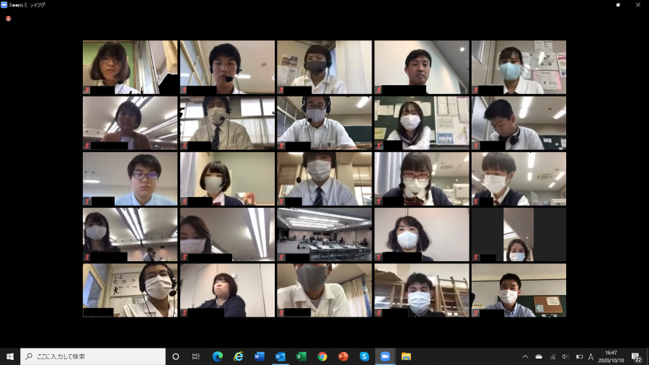Click the taskbar search box
The image size is (649, 365).
coord(93,356)
